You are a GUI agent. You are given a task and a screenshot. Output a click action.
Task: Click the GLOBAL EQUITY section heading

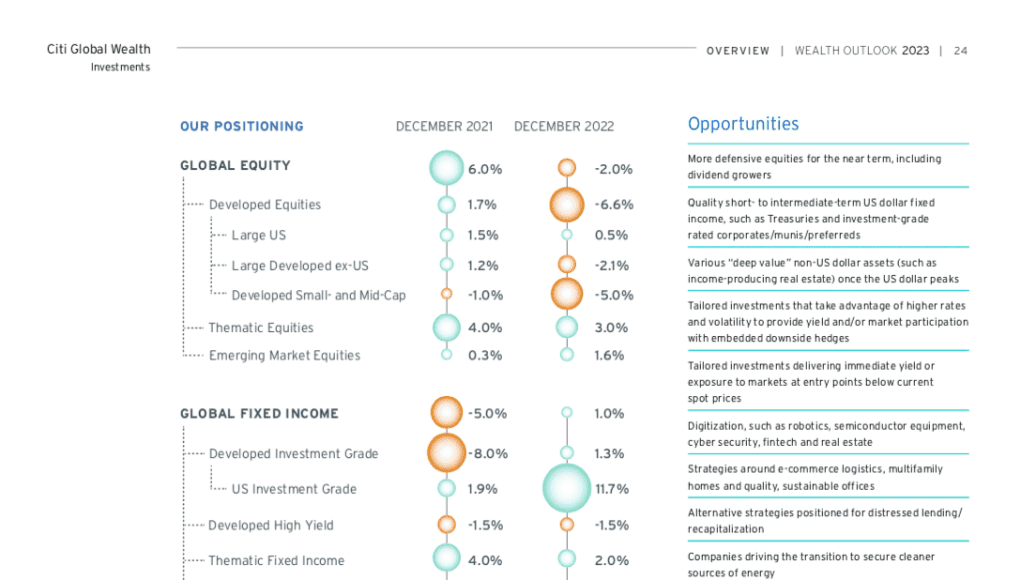coord(236,165)
